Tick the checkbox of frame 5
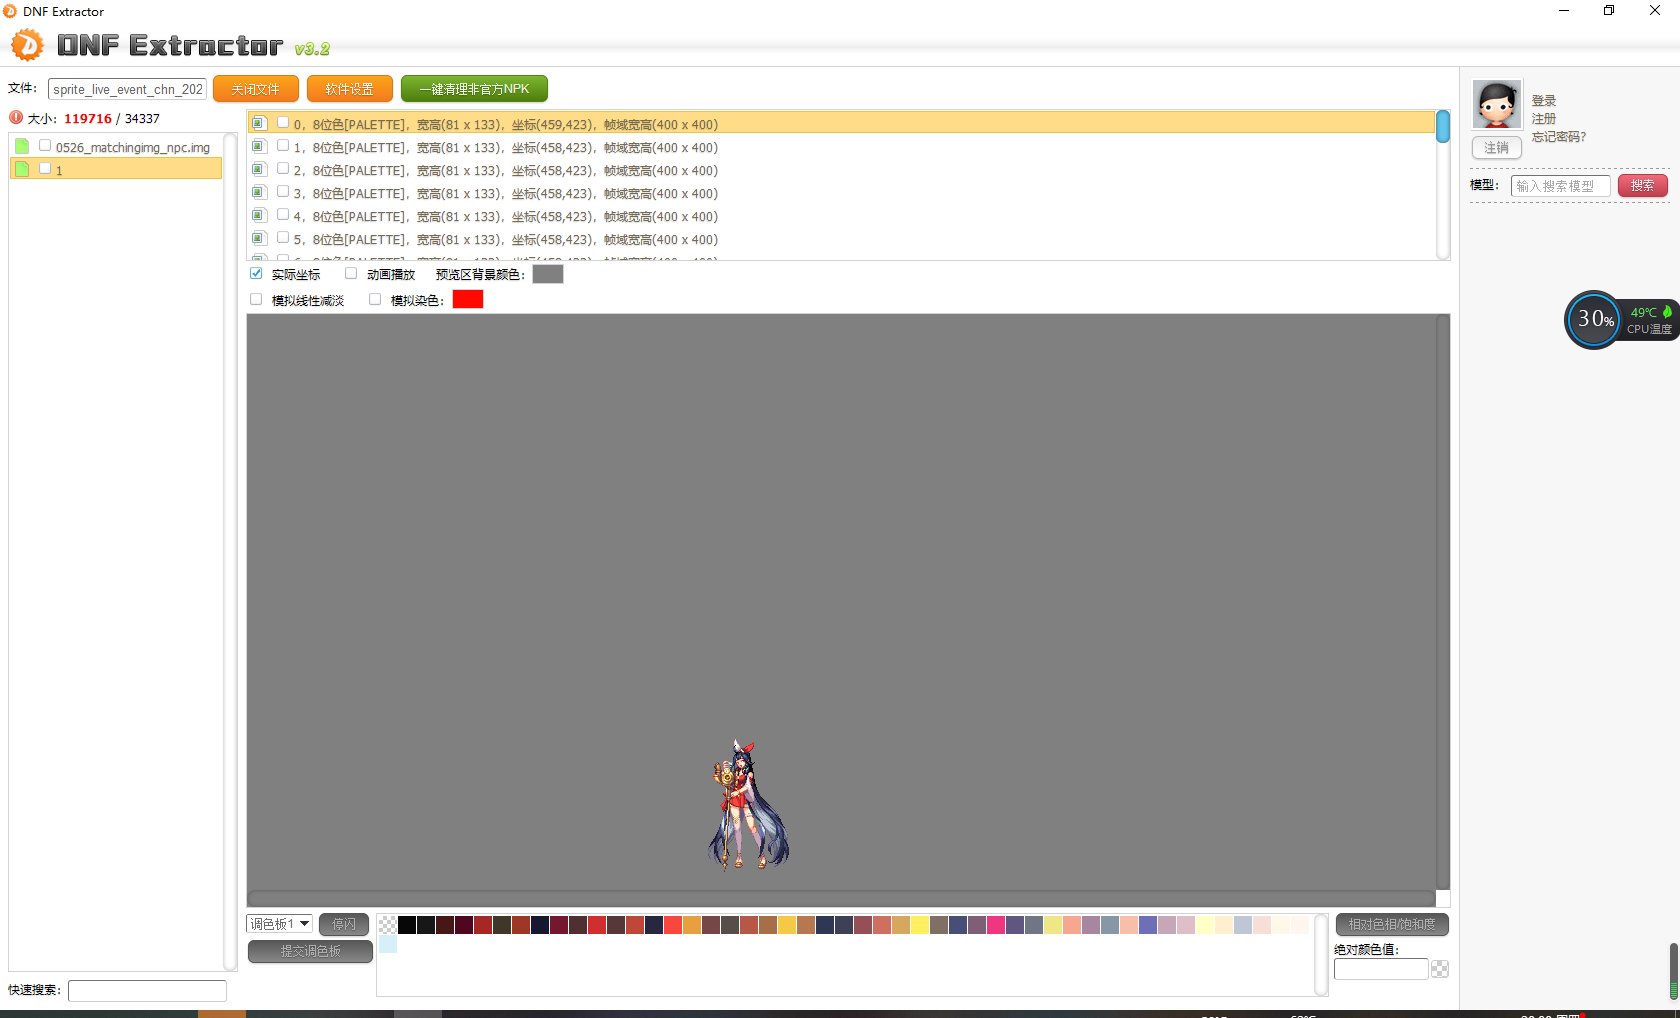The height and width of the screenshot is (1018, 1680). pyautogui.click(x=283, y=238)
